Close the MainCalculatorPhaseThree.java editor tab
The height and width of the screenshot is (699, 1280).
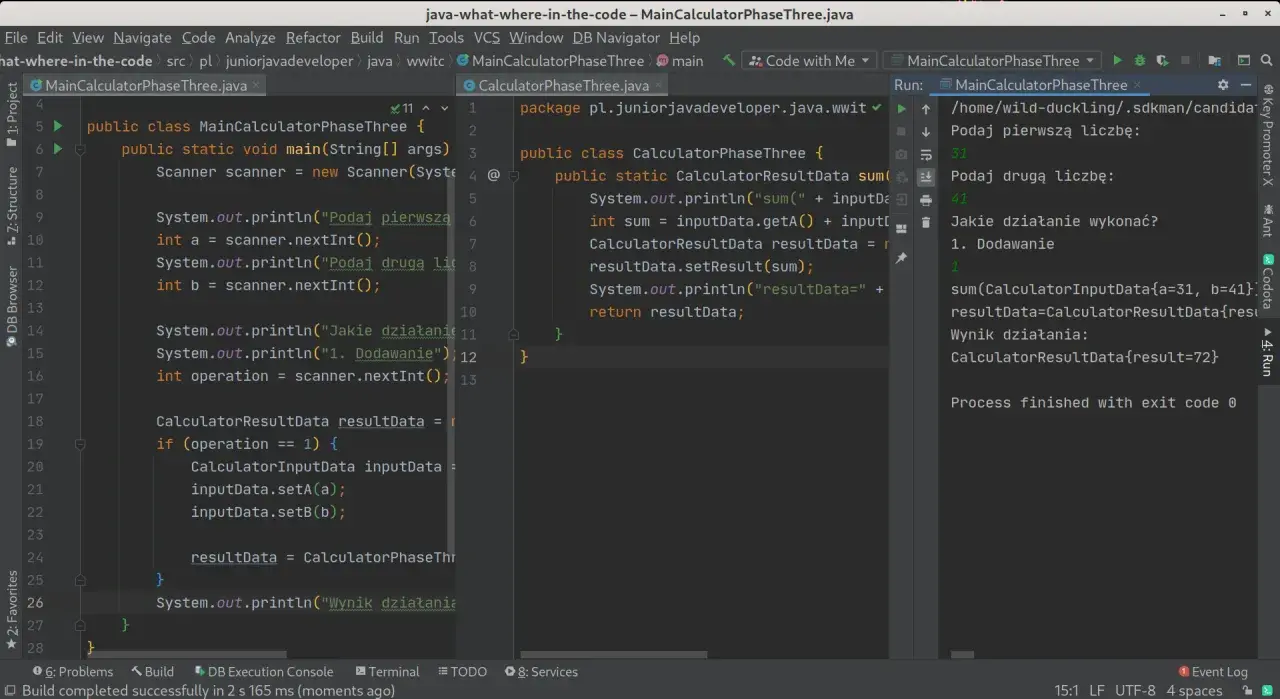[x=256, y=85]
